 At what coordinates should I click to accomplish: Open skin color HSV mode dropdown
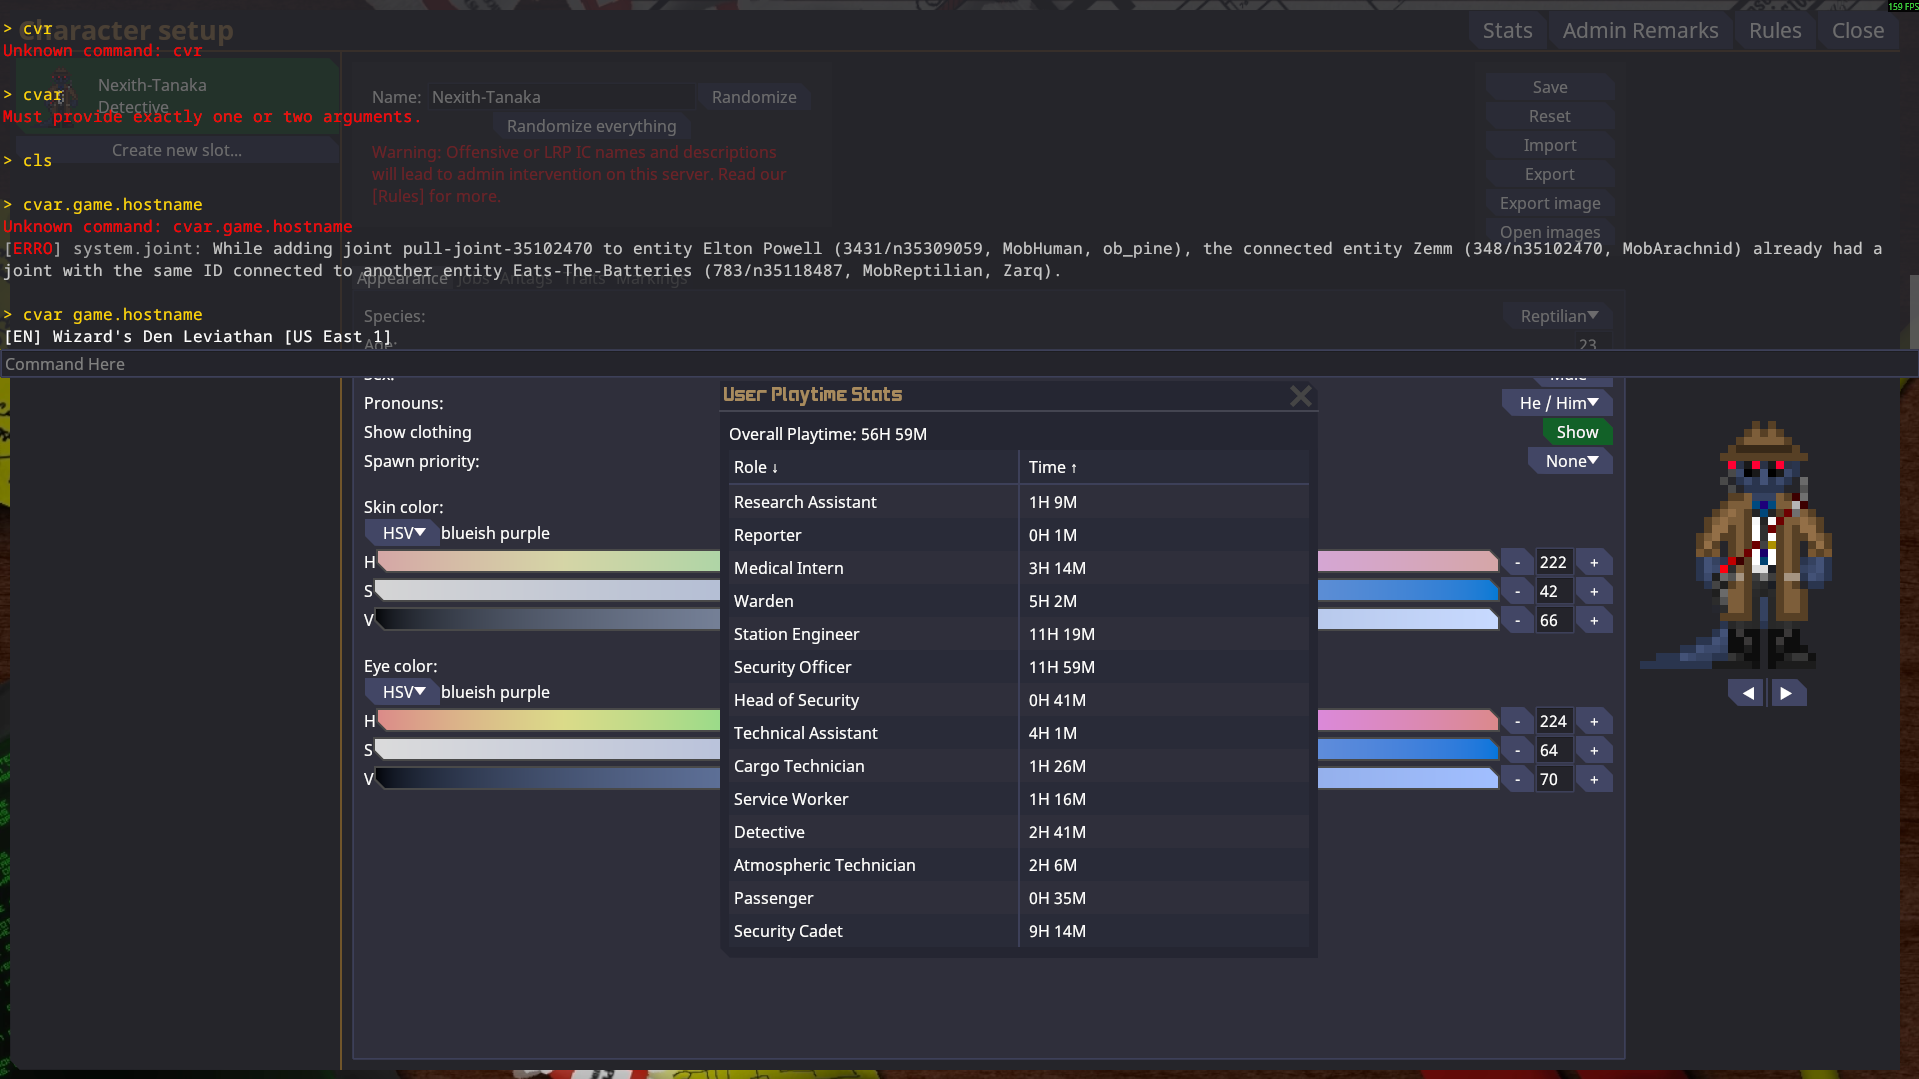403,533
